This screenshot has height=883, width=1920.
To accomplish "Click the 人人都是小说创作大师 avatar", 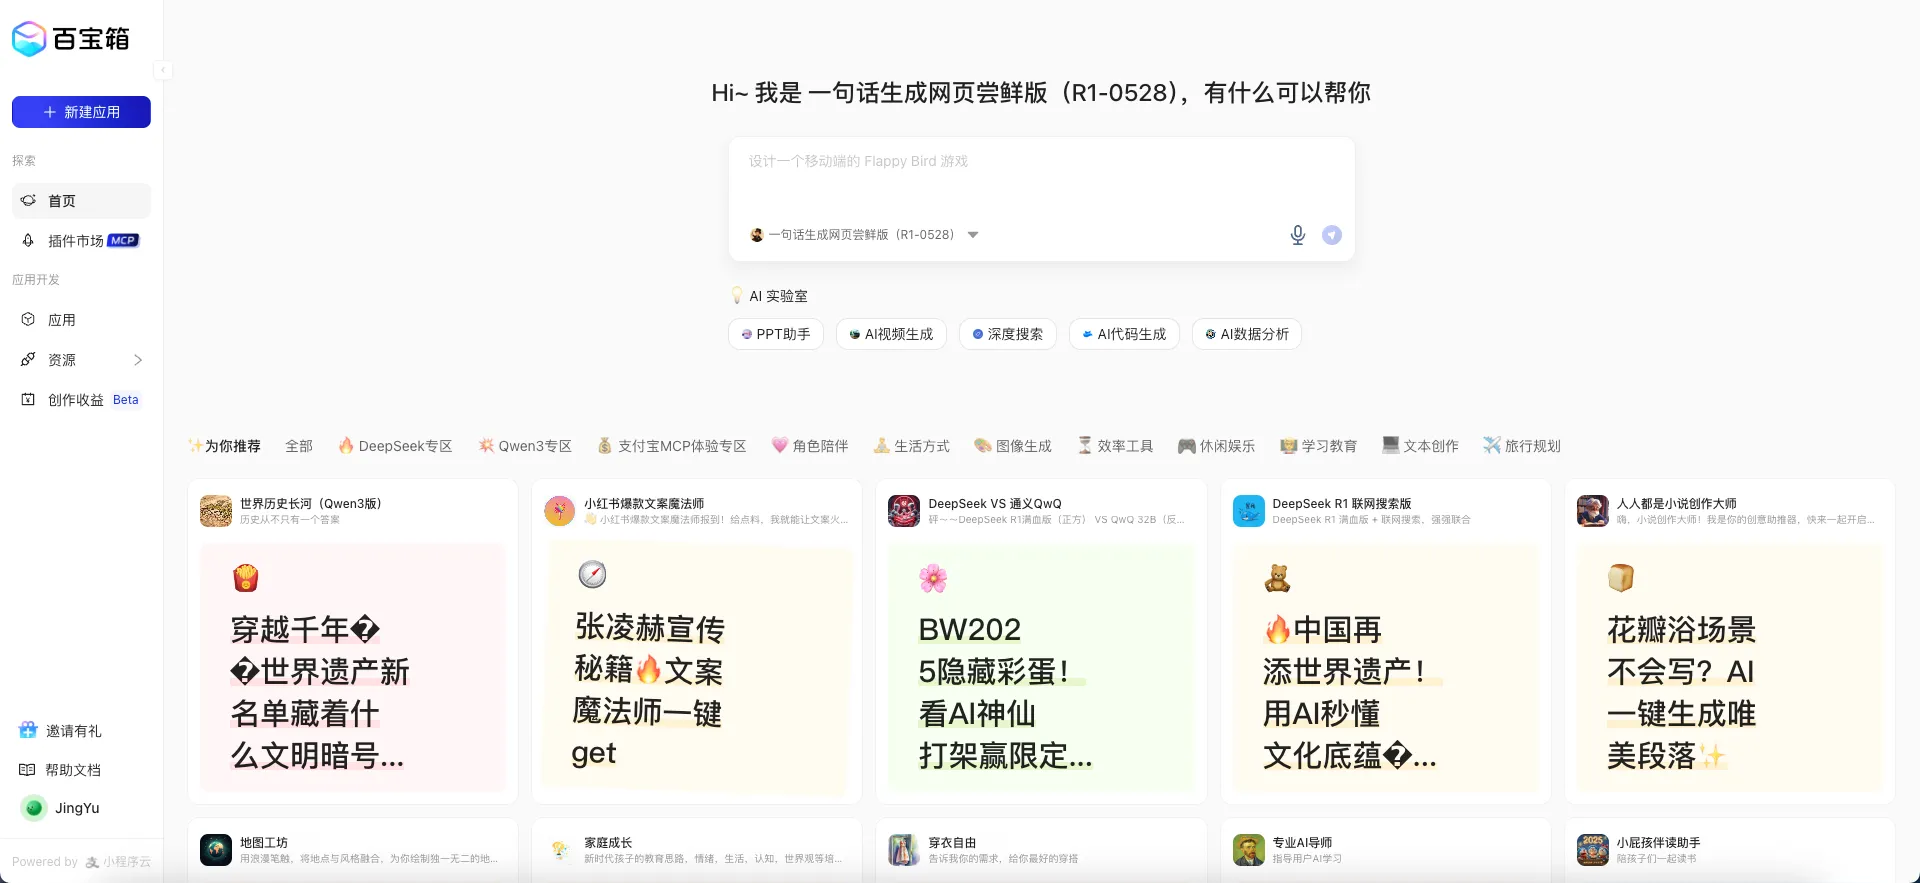I will pyautogui.click(x=1593, y=511).
